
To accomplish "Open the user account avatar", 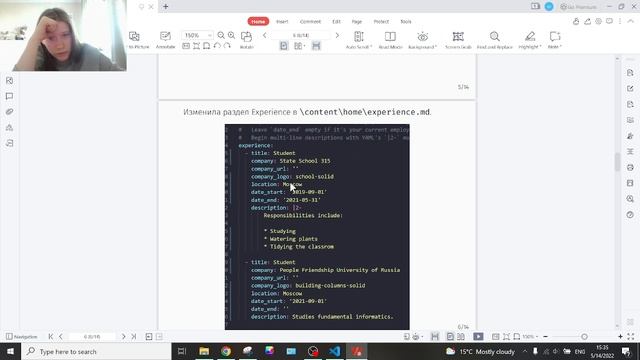I will (x=549, y=7).
